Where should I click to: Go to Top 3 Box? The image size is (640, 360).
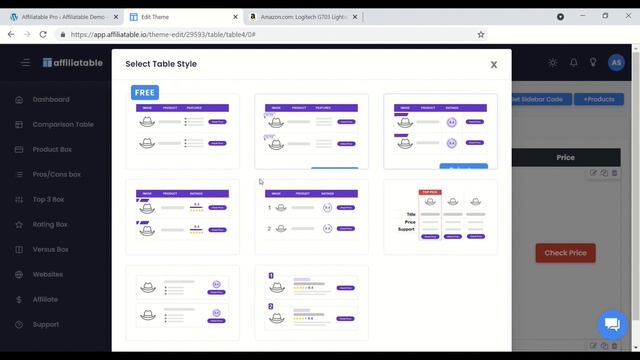tap(48, 200)
